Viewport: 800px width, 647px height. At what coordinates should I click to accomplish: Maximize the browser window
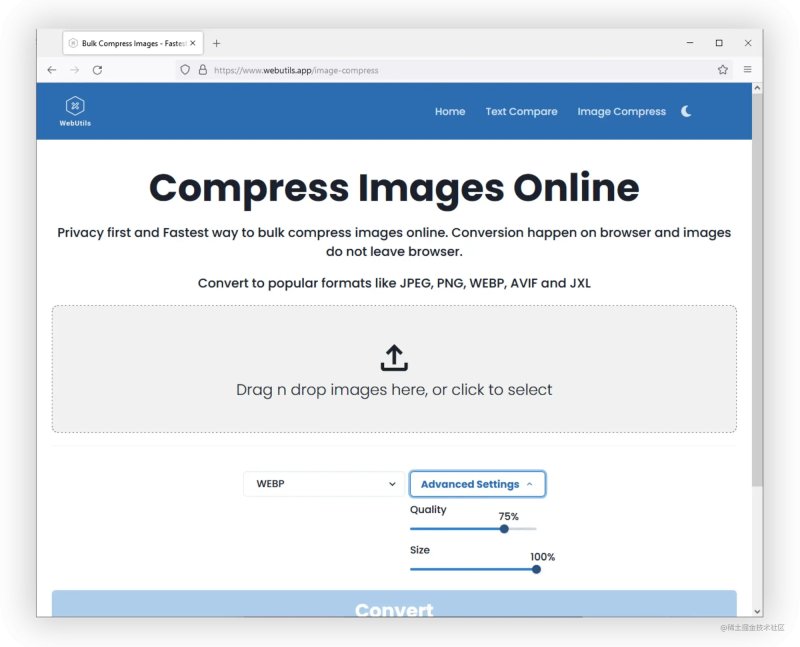click(719, 43)
